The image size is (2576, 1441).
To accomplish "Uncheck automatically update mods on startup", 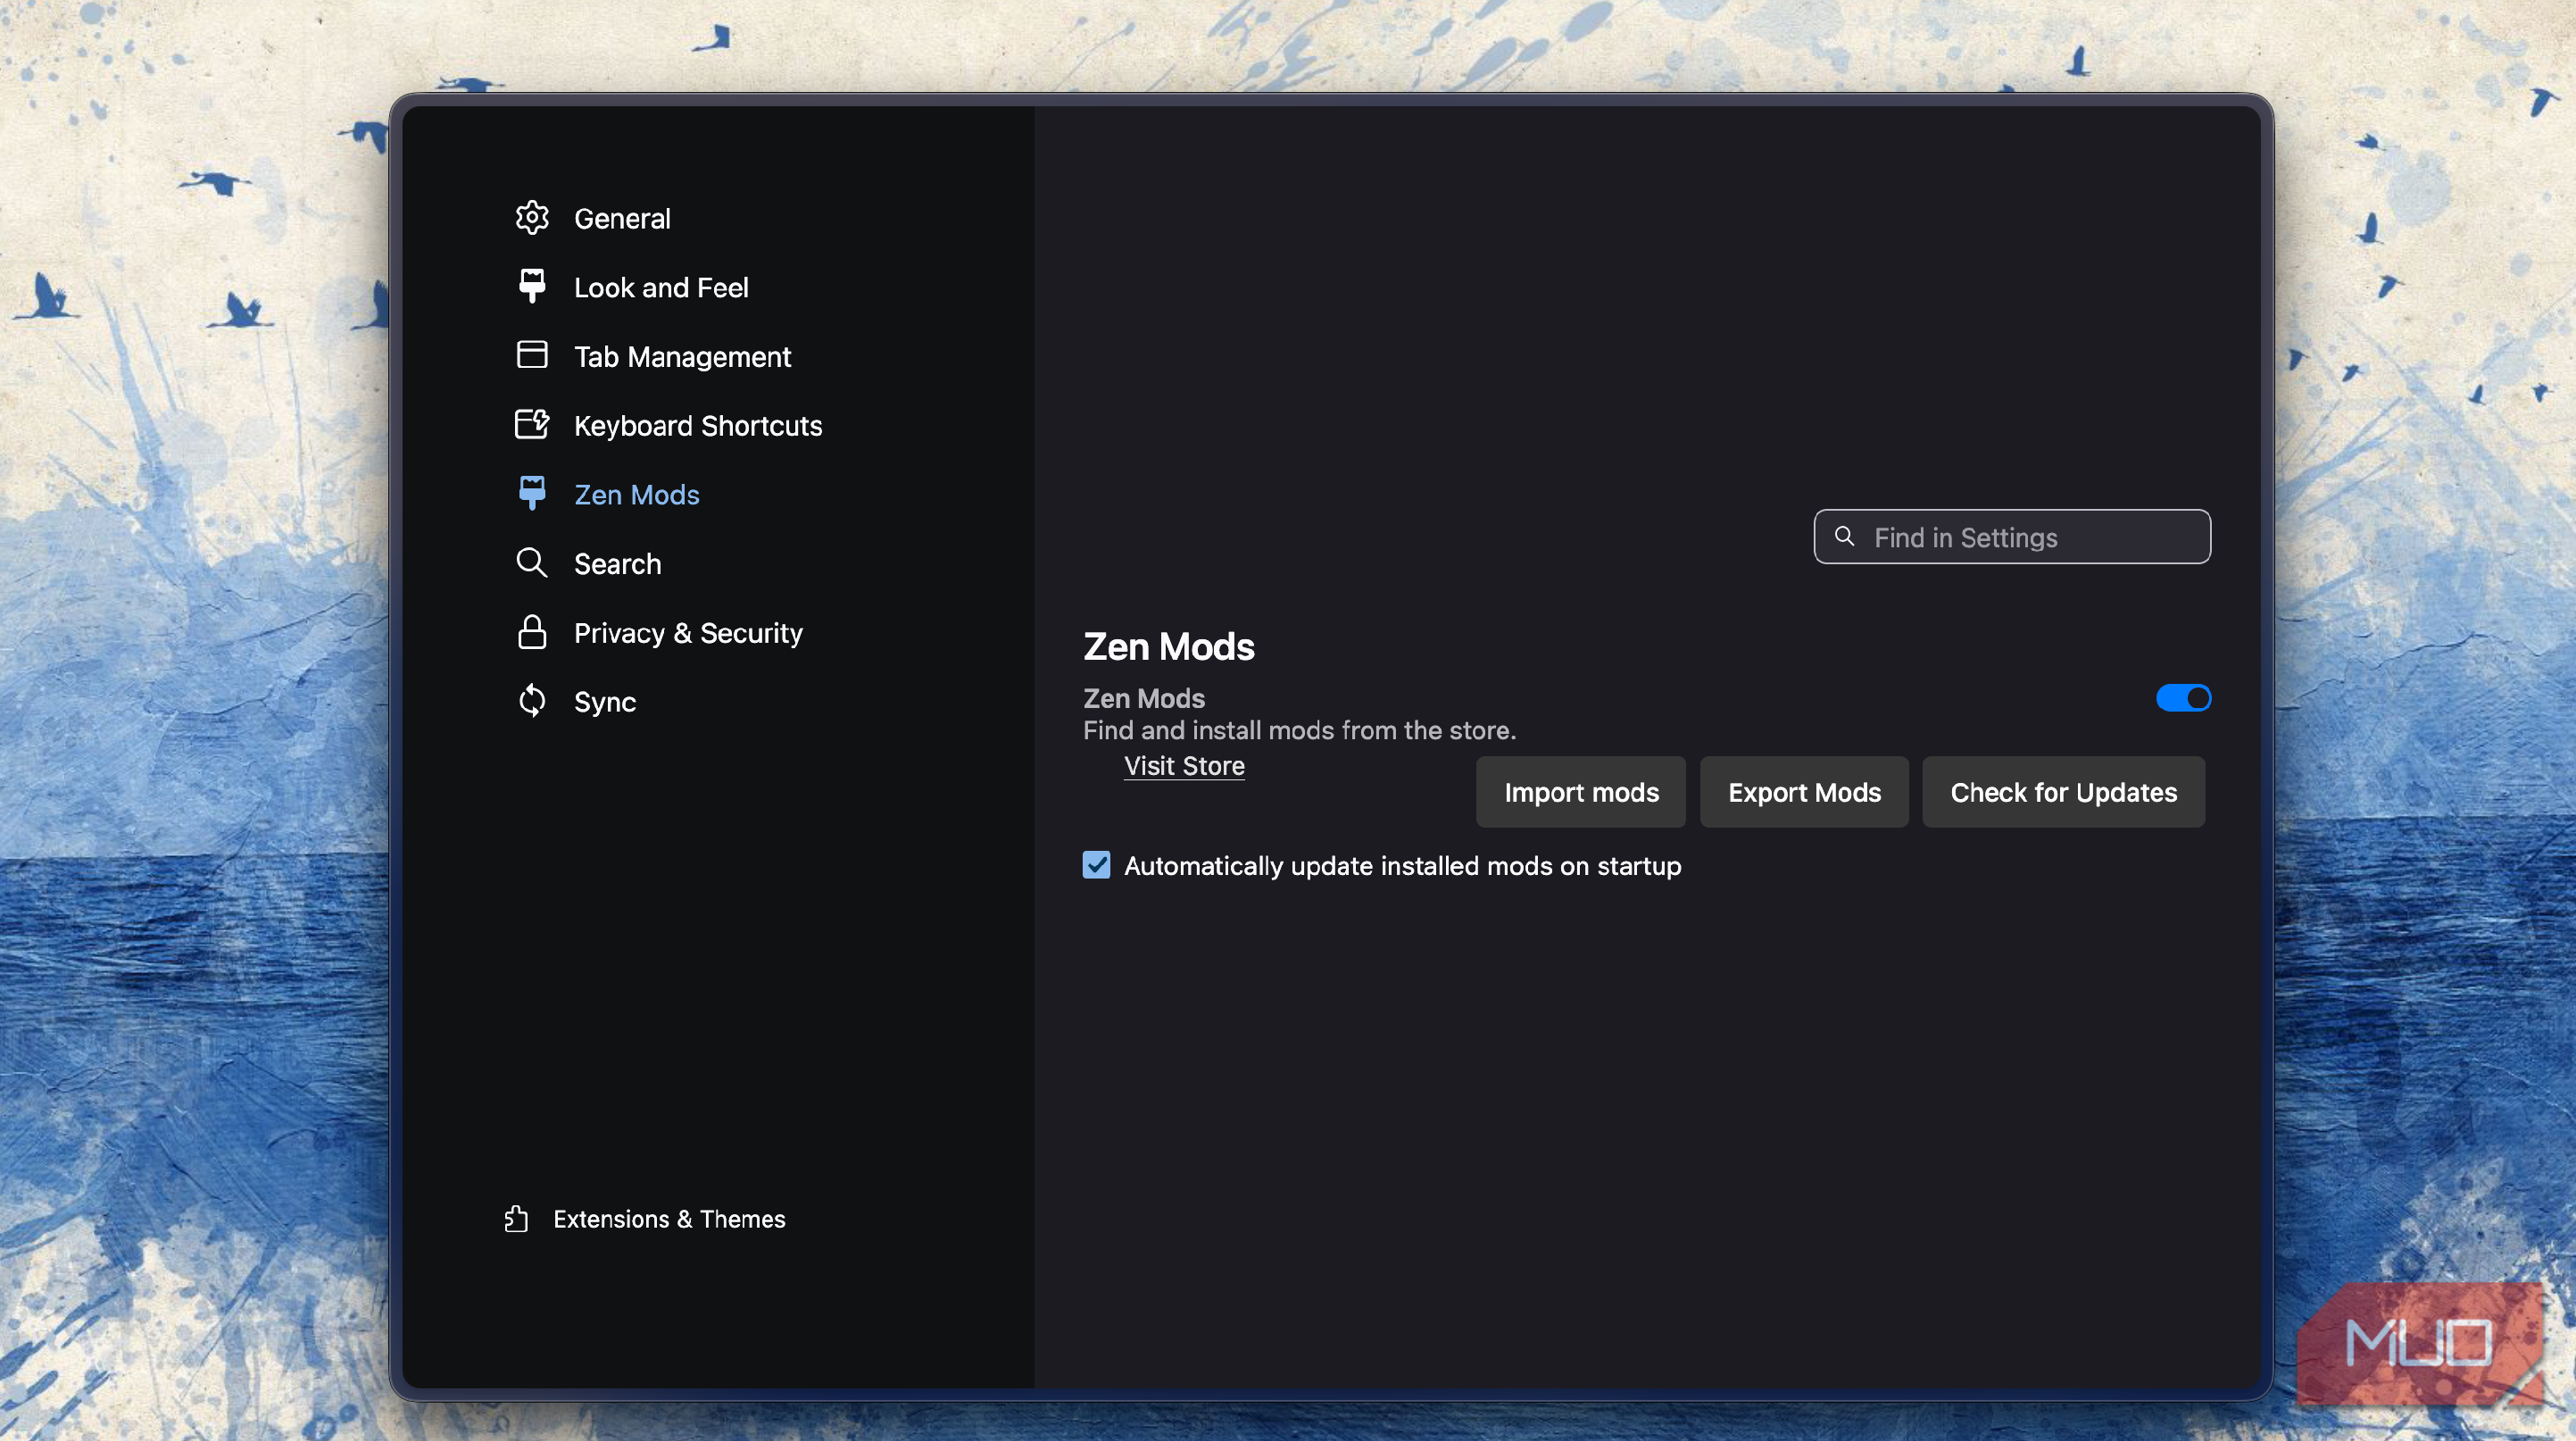I will 1096,864.
